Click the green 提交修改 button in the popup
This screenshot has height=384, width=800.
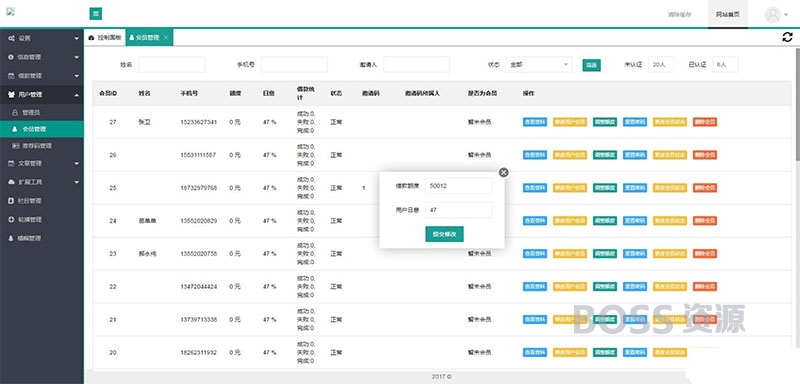pos(444,234)
